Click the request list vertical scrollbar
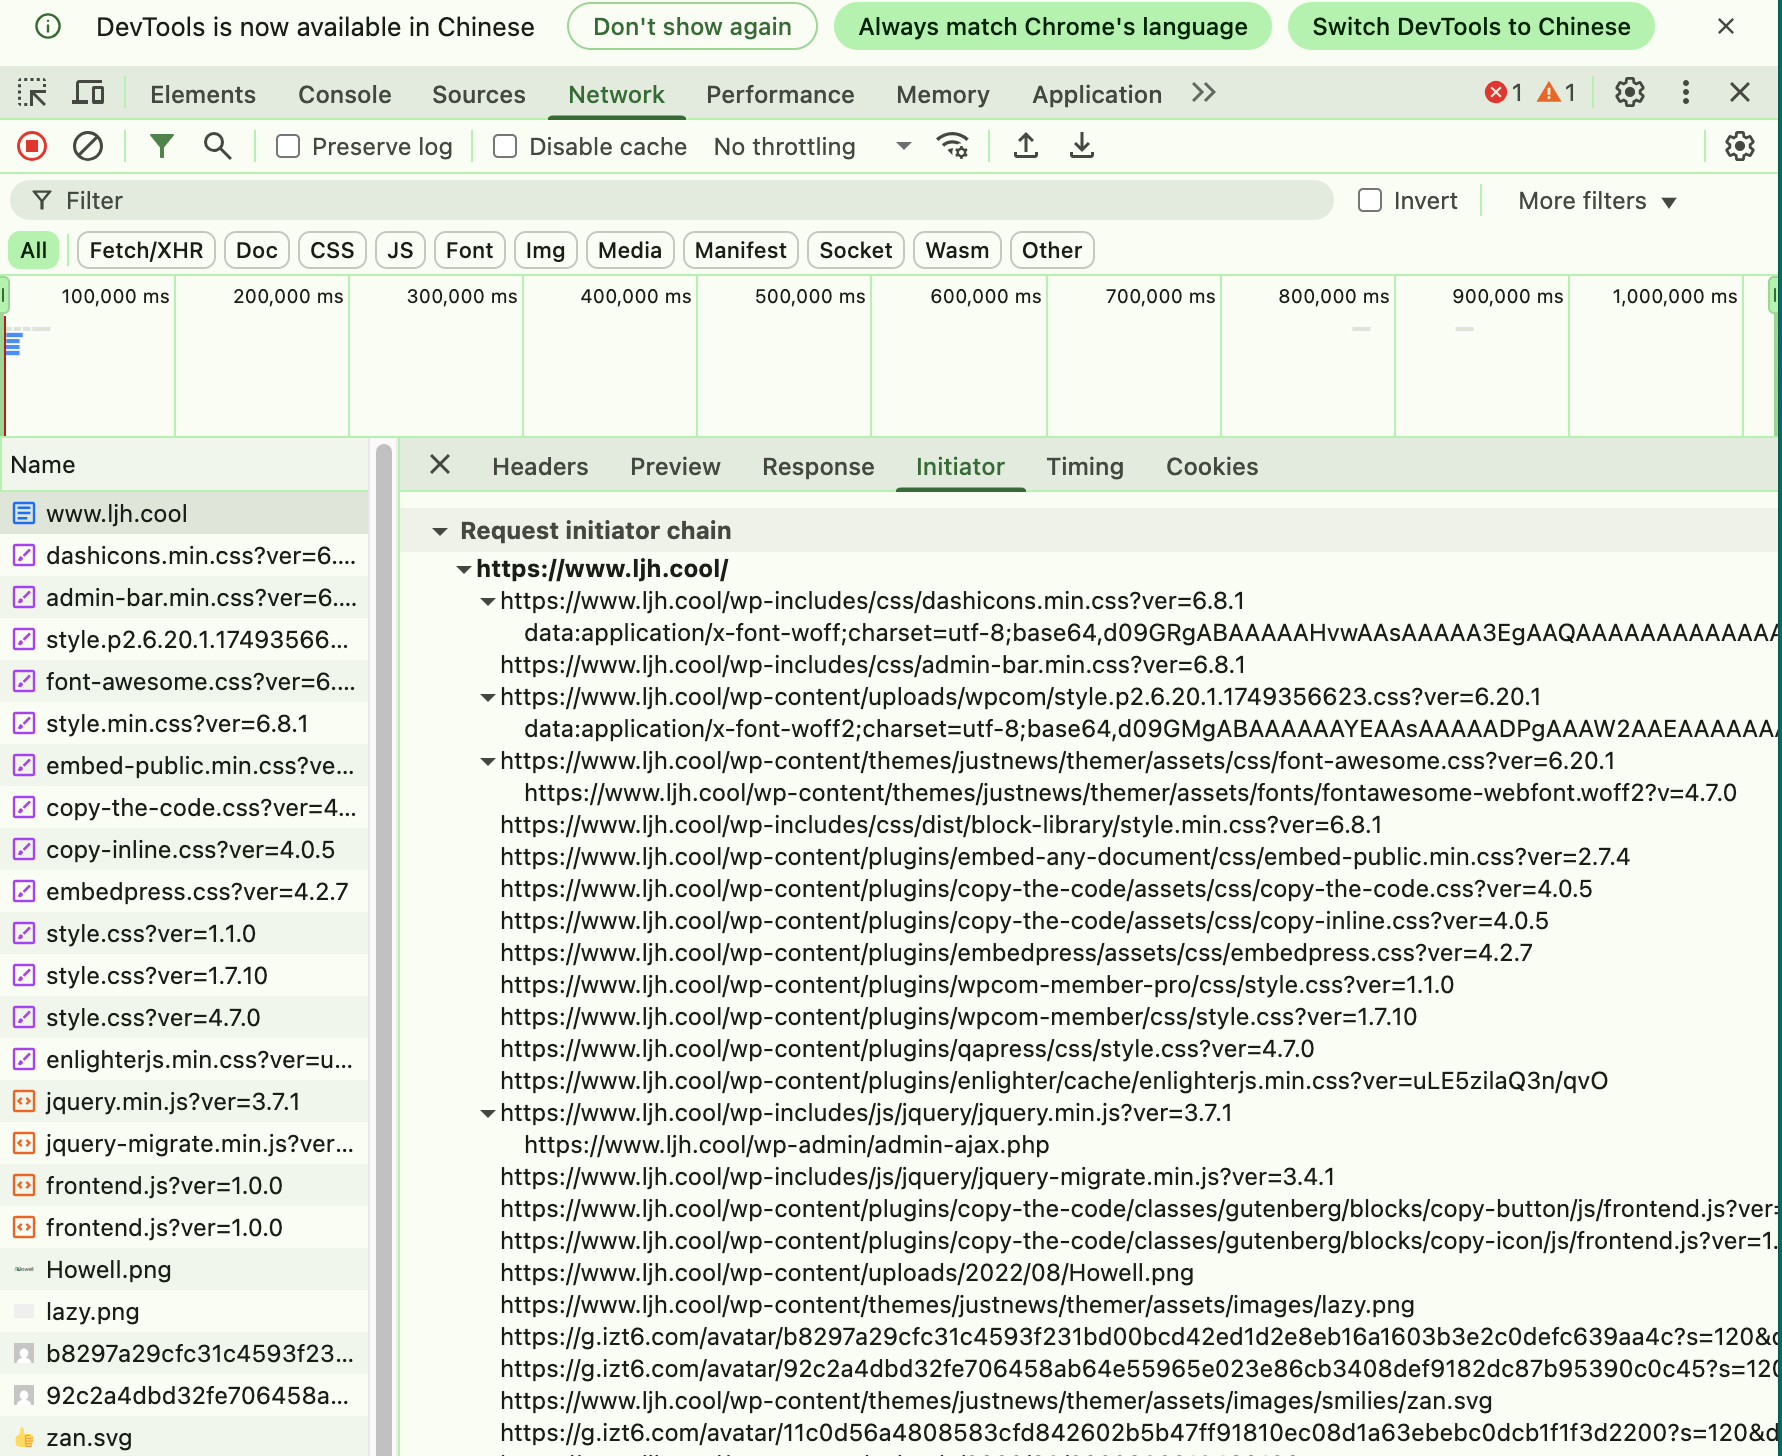The width and height of the screenshot is (1782, 1456). point(384,950)
